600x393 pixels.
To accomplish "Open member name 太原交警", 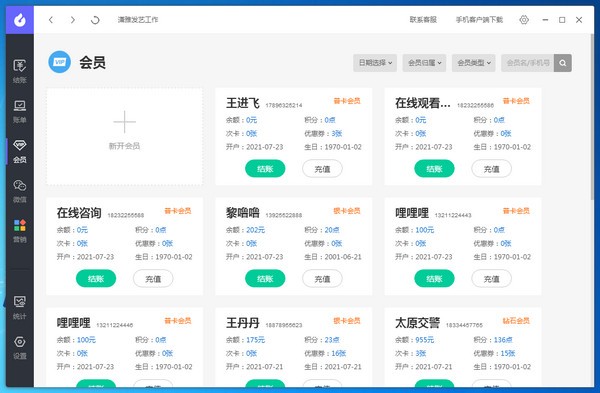I will point(417,323).
